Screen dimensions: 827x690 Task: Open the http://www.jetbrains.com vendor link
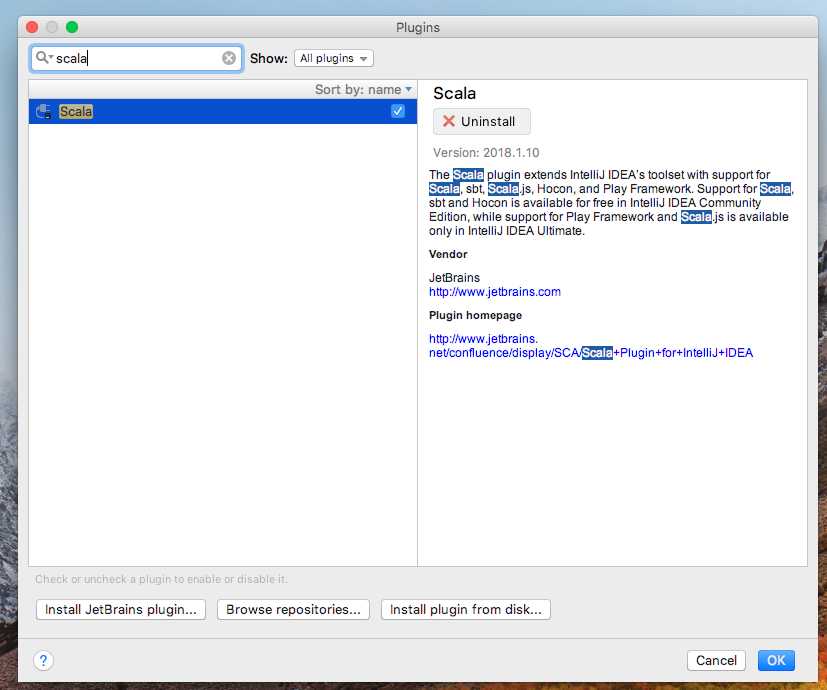[x=495, y=292]
